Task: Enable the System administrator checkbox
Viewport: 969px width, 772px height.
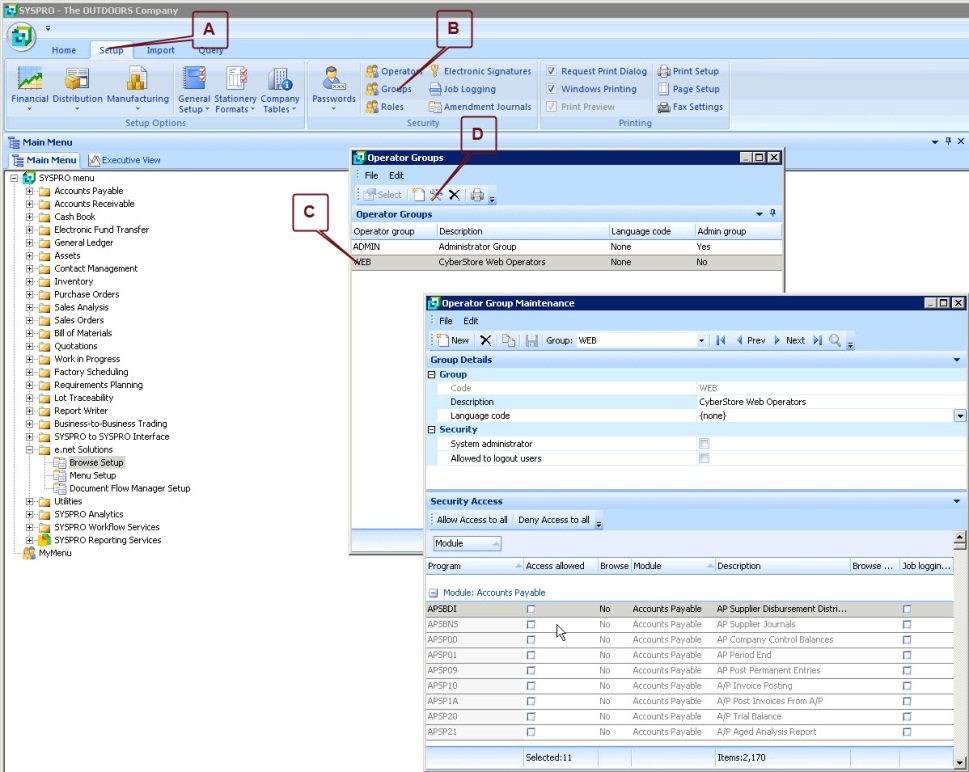Action: coord(704,444)
